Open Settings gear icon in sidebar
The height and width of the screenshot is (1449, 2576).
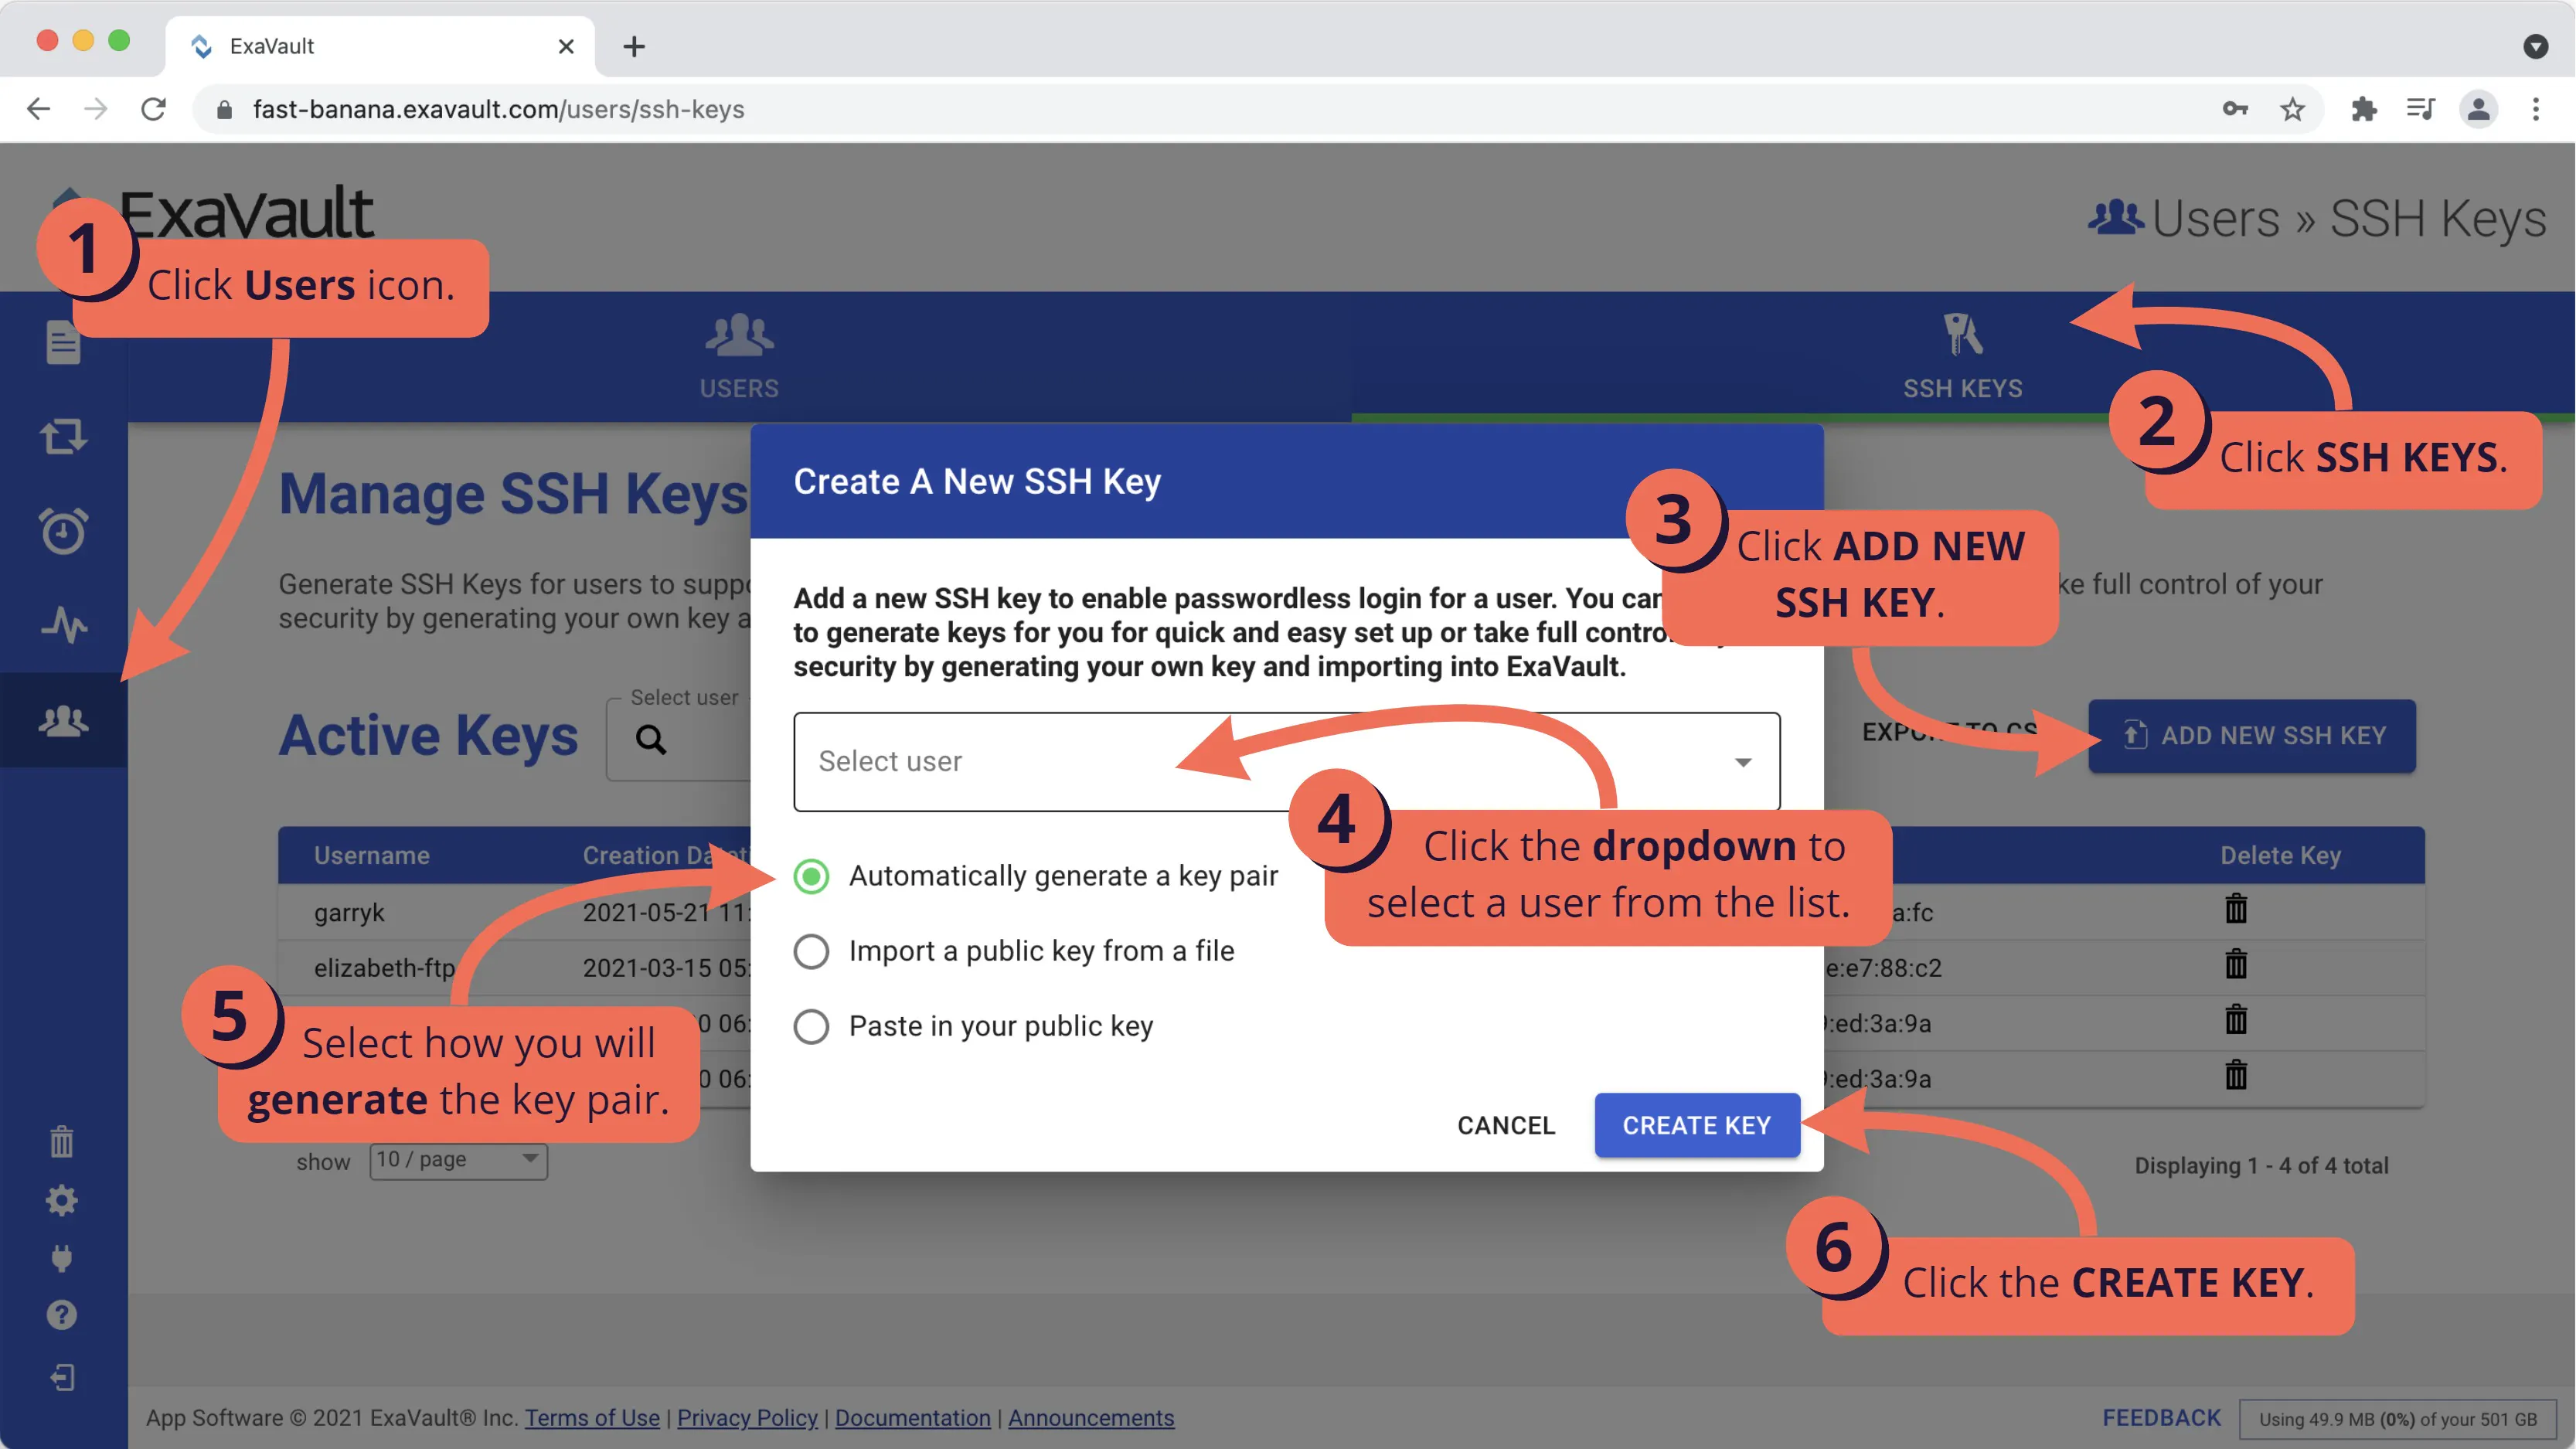pos(62,1200)
